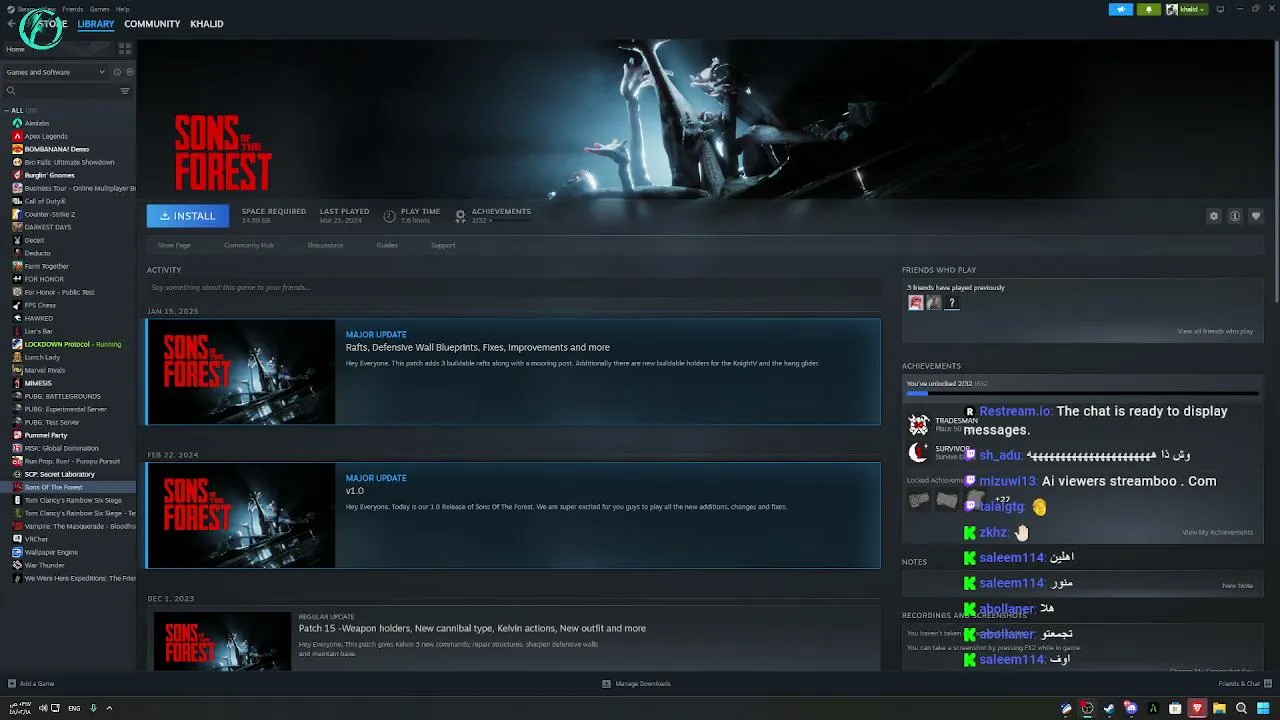1280x720 pixels.
Task: Add Sons Of The Forest to favorites
Action: (1256, 216)
